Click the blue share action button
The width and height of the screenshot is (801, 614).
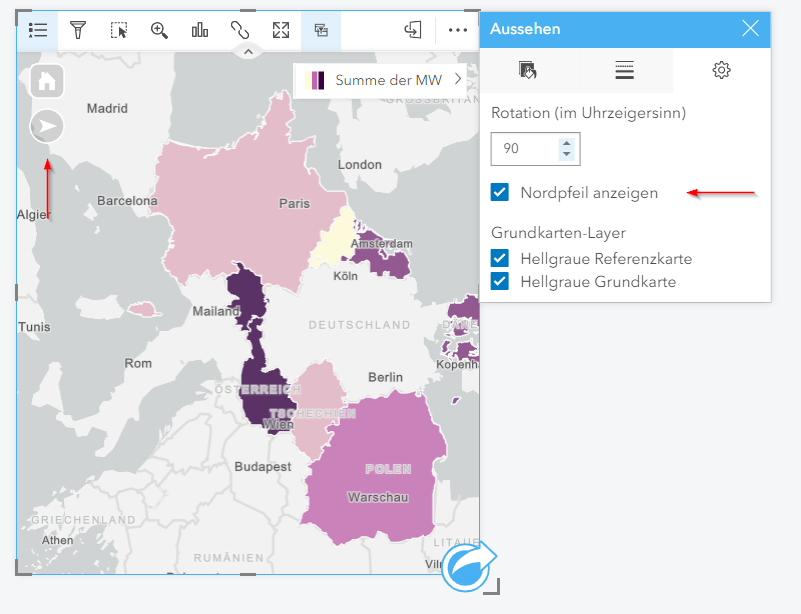point(466,567)
